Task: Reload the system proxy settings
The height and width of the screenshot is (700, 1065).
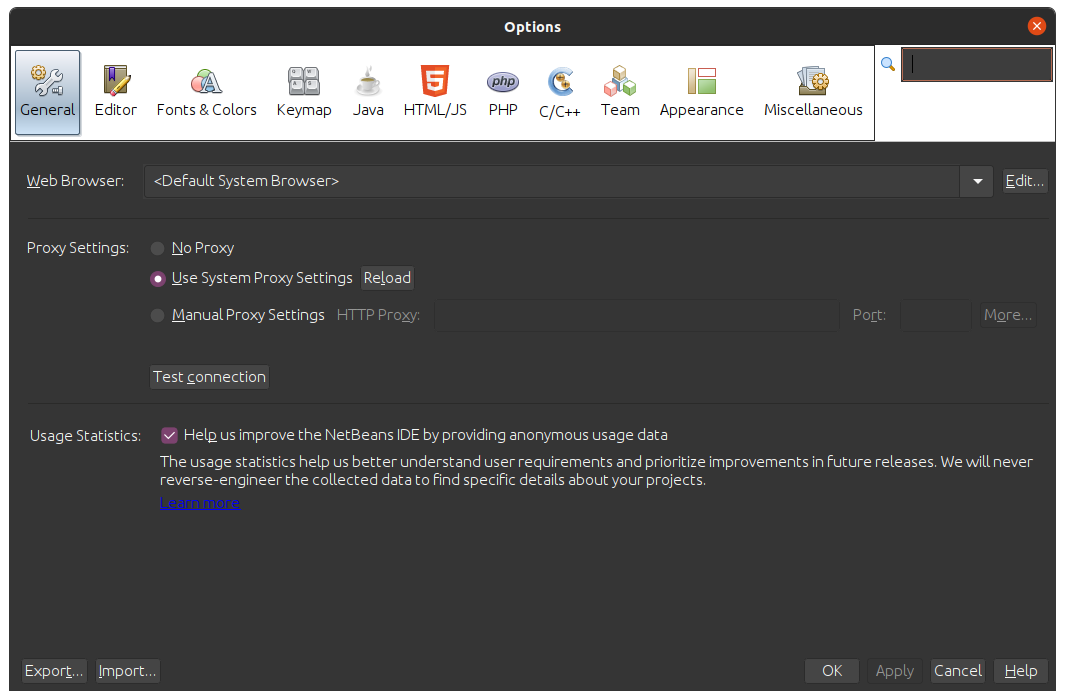Action: click(387, 278)
